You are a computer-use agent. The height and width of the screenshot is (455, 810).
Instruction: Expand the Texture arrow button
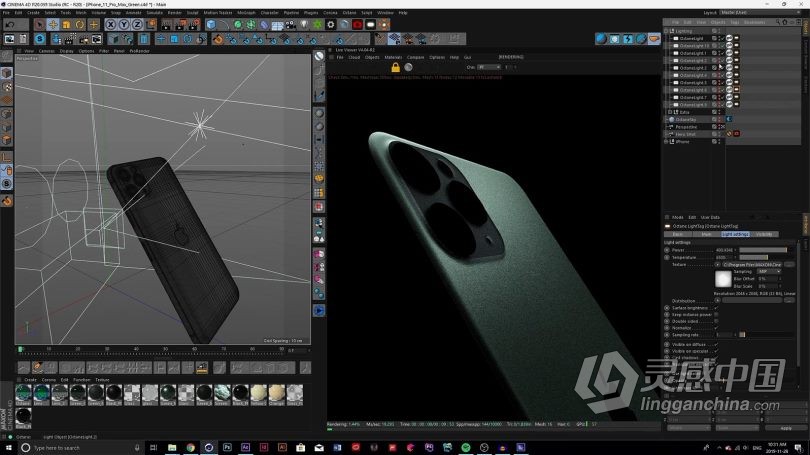[718, 264]
